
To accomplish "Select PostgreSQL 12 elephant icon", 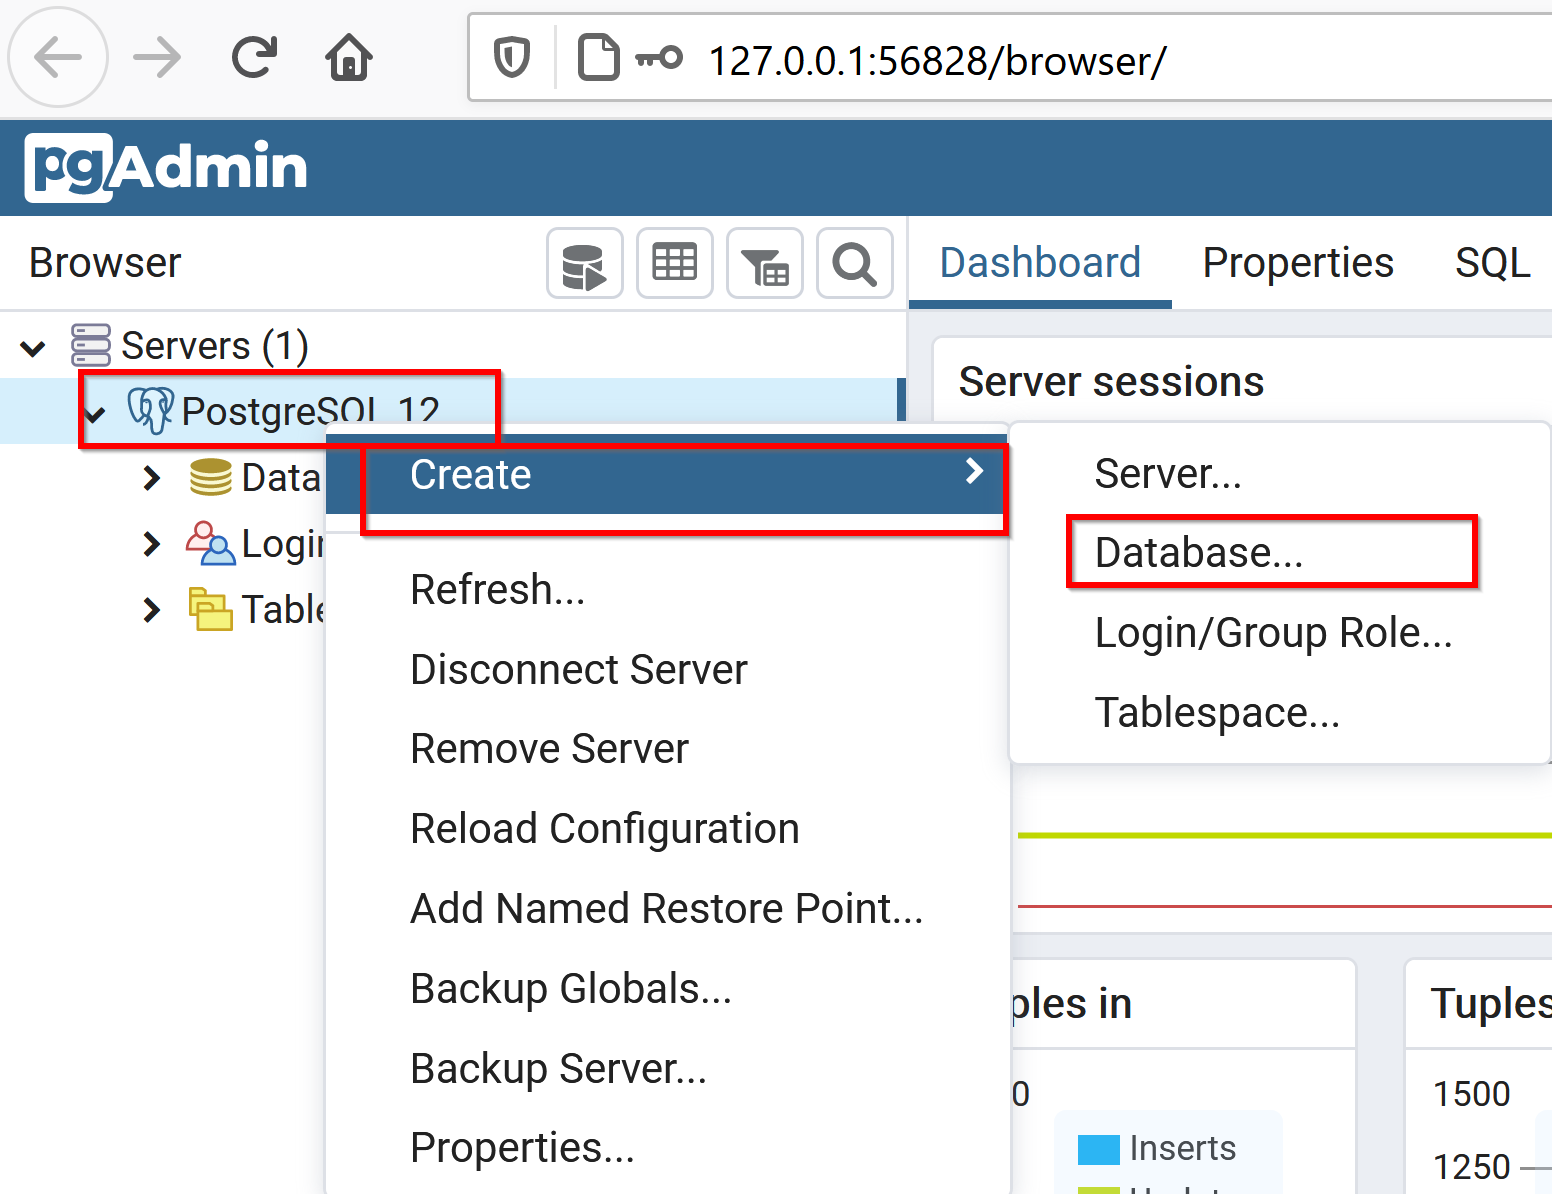I will pos(150,410).
